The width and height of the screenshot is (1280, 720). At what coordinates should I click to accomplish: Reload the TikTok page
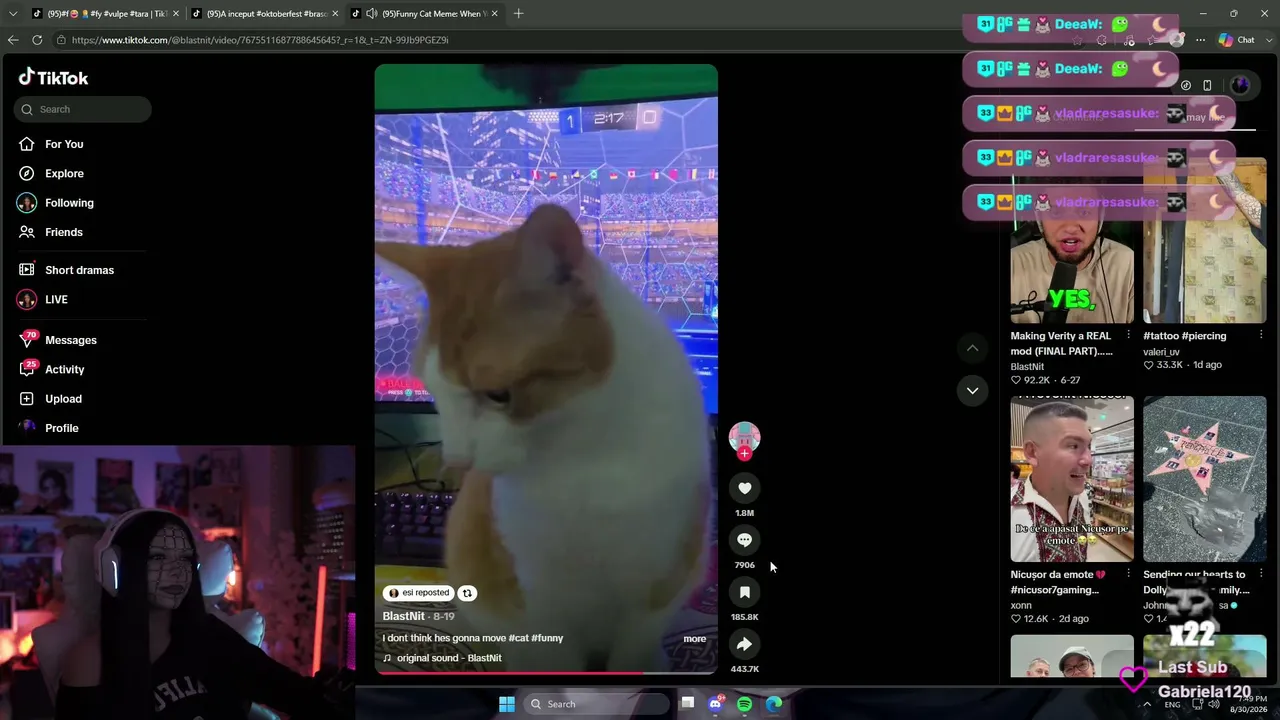(x=37, y=40)
